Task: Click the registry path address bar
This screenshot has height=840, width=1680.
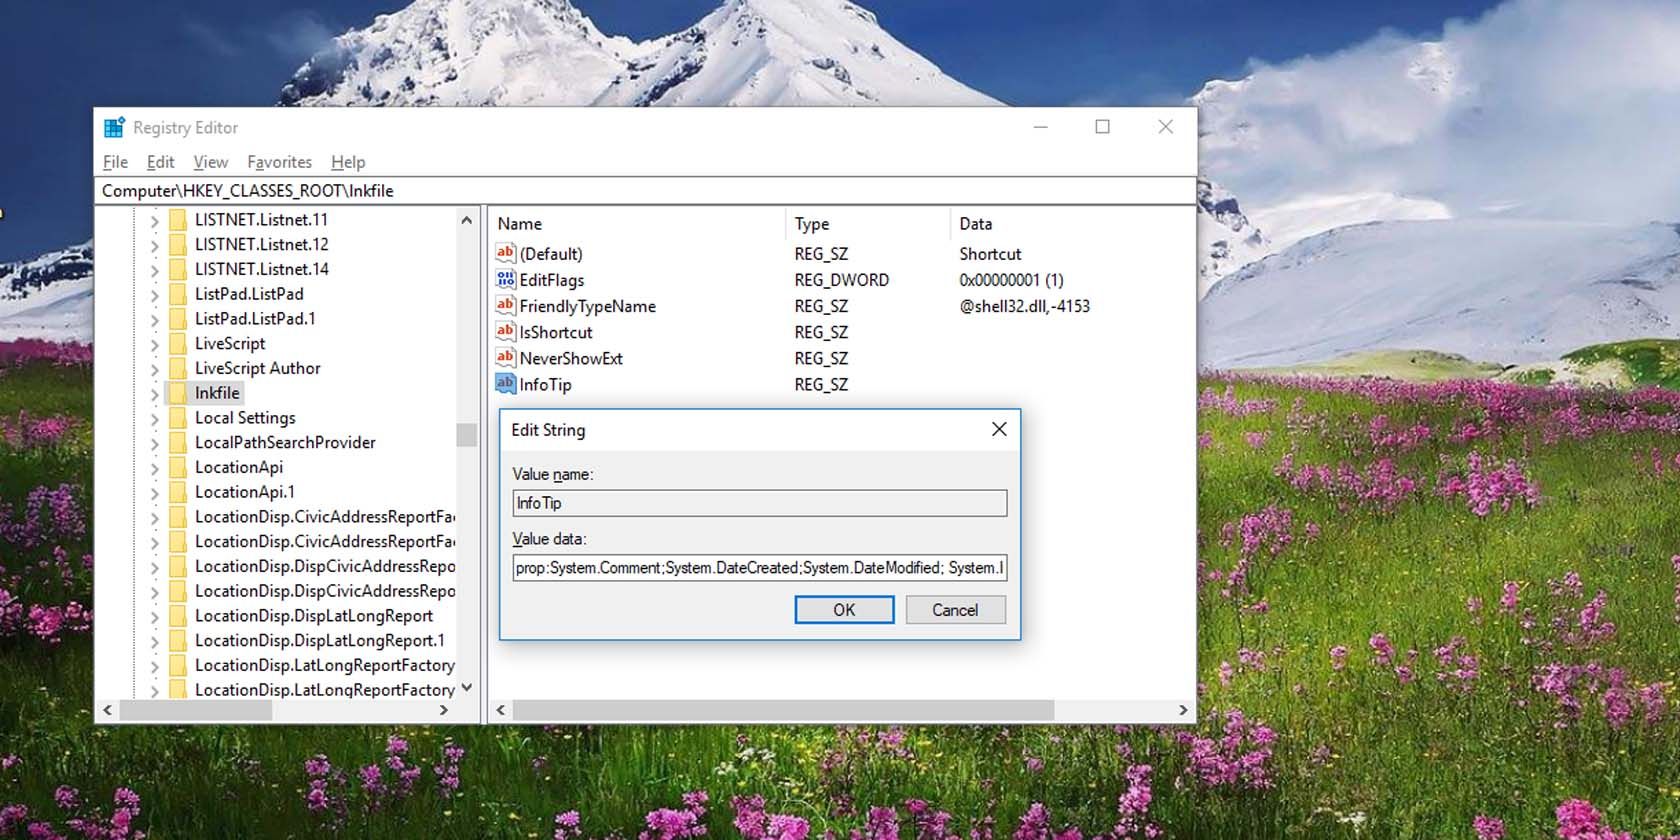Action: coord(645,191)
